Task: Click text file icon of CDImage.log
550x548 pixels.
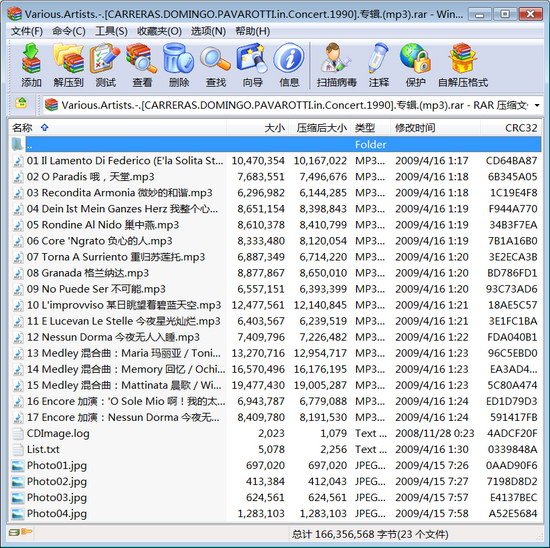Action: 18,434
